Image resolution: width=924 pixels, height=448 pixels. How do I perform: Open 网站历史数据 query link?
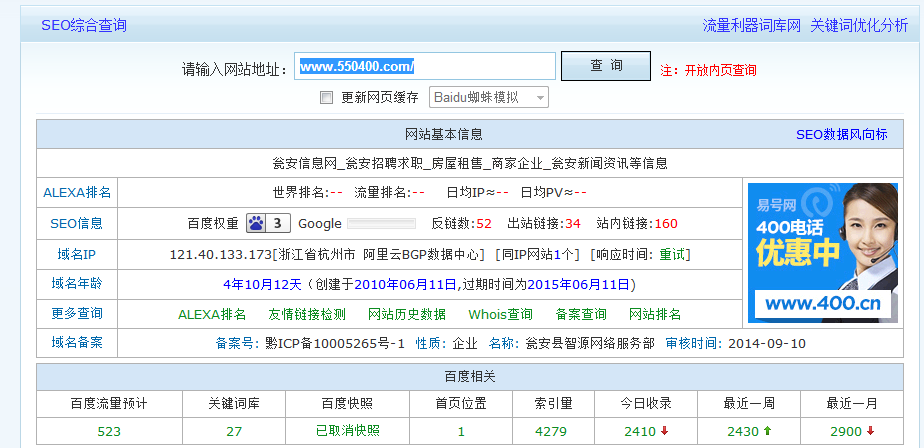(407, 314)
